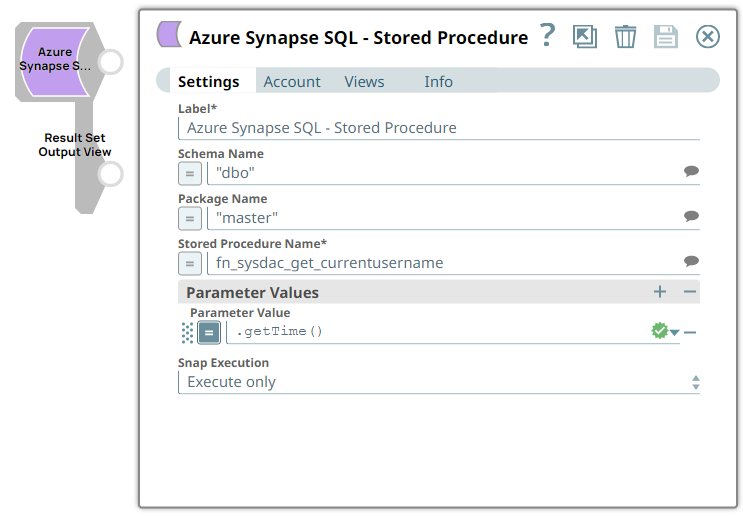The image size is (743, 516).
Task: Click the snap's upper output view connector
Action: pyautogui.click(x=110, y=62)
